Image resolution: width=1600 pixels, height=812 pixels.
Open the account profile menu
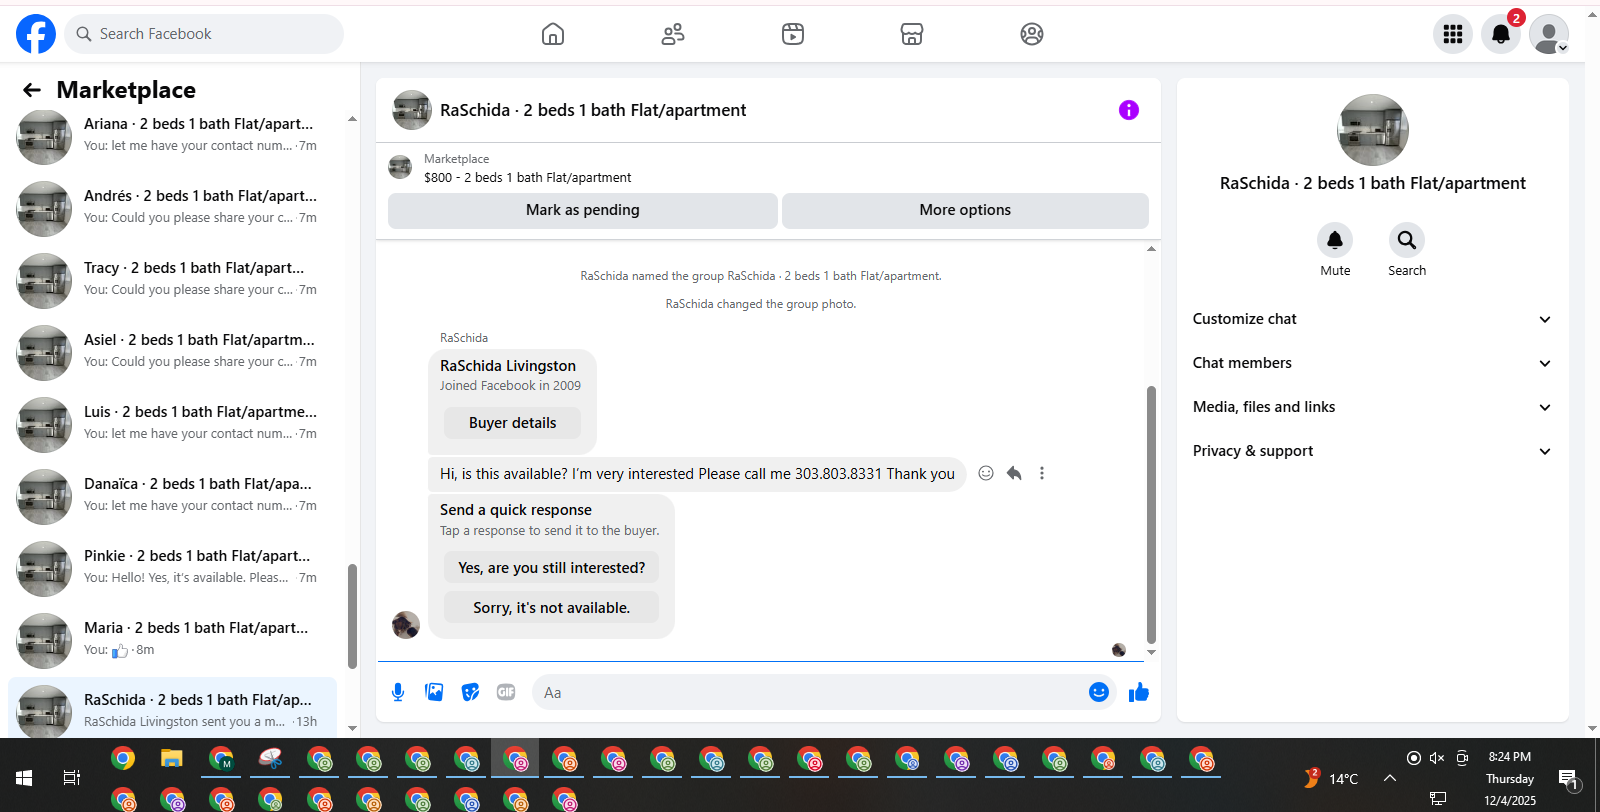(x=1549, y=34)
